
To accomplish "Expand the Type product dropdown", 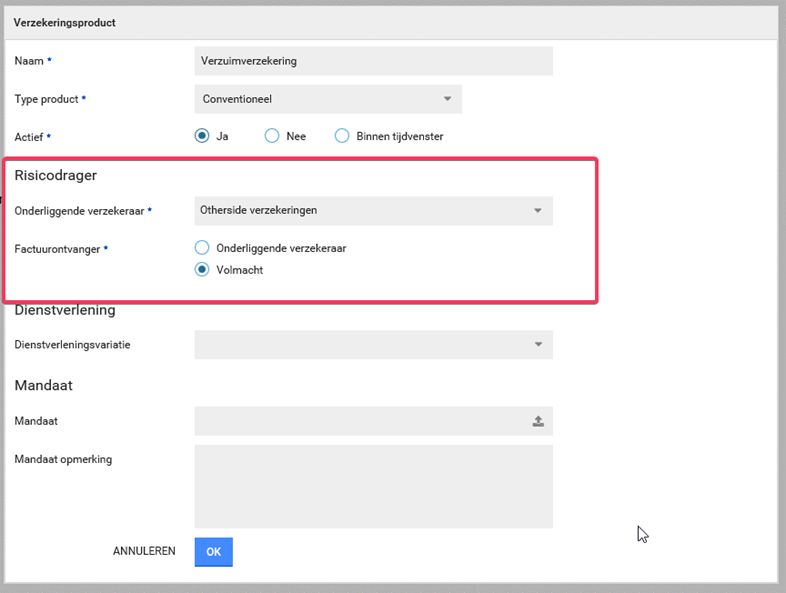I will (x=447, y=99).
